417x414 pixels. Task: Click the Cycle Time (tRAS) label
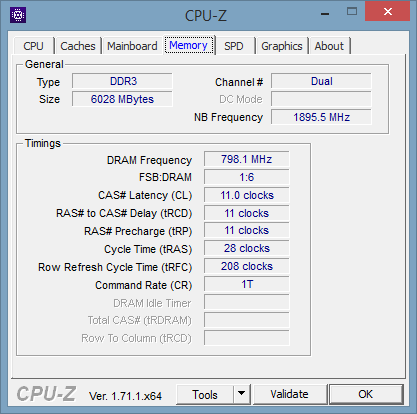click(x=148, y=249)
